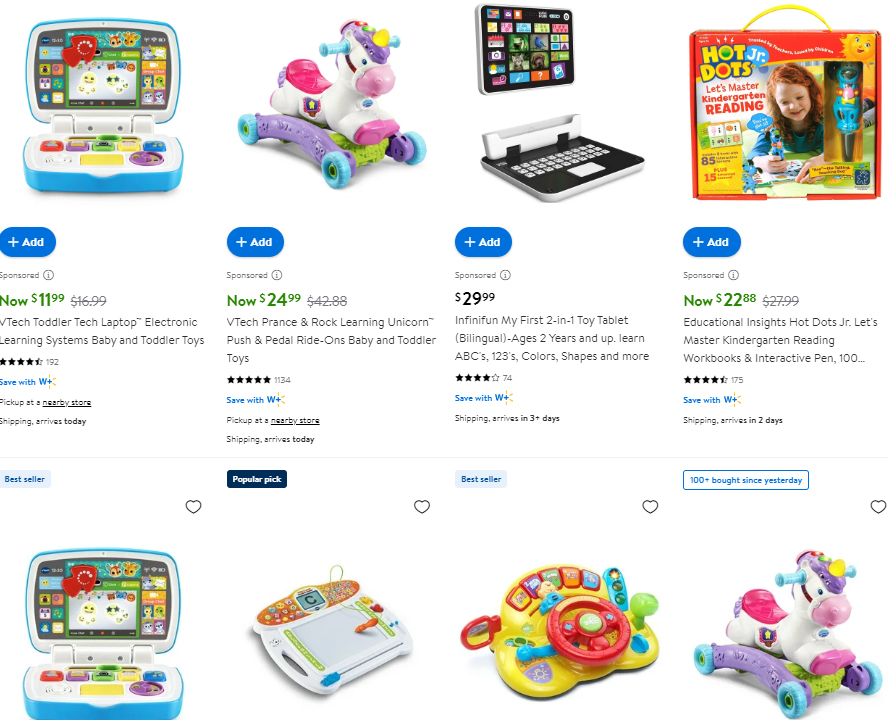Open nearby store link under Toddler Laptop
The height and width of the screenshot is (720, 888).
pyautogui.click(x=67, y=402)
